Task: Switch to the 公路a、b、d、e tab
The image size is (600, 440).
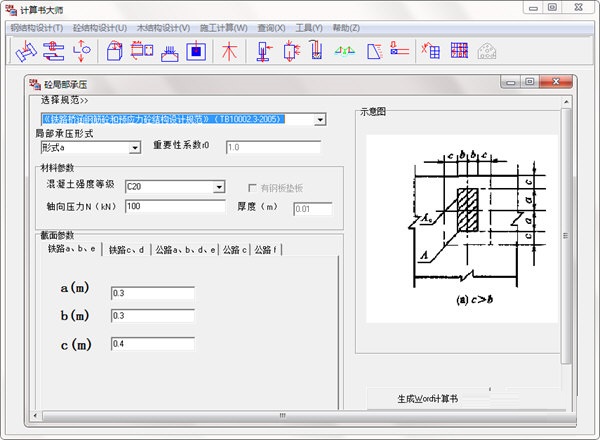Action: [185, 250]
